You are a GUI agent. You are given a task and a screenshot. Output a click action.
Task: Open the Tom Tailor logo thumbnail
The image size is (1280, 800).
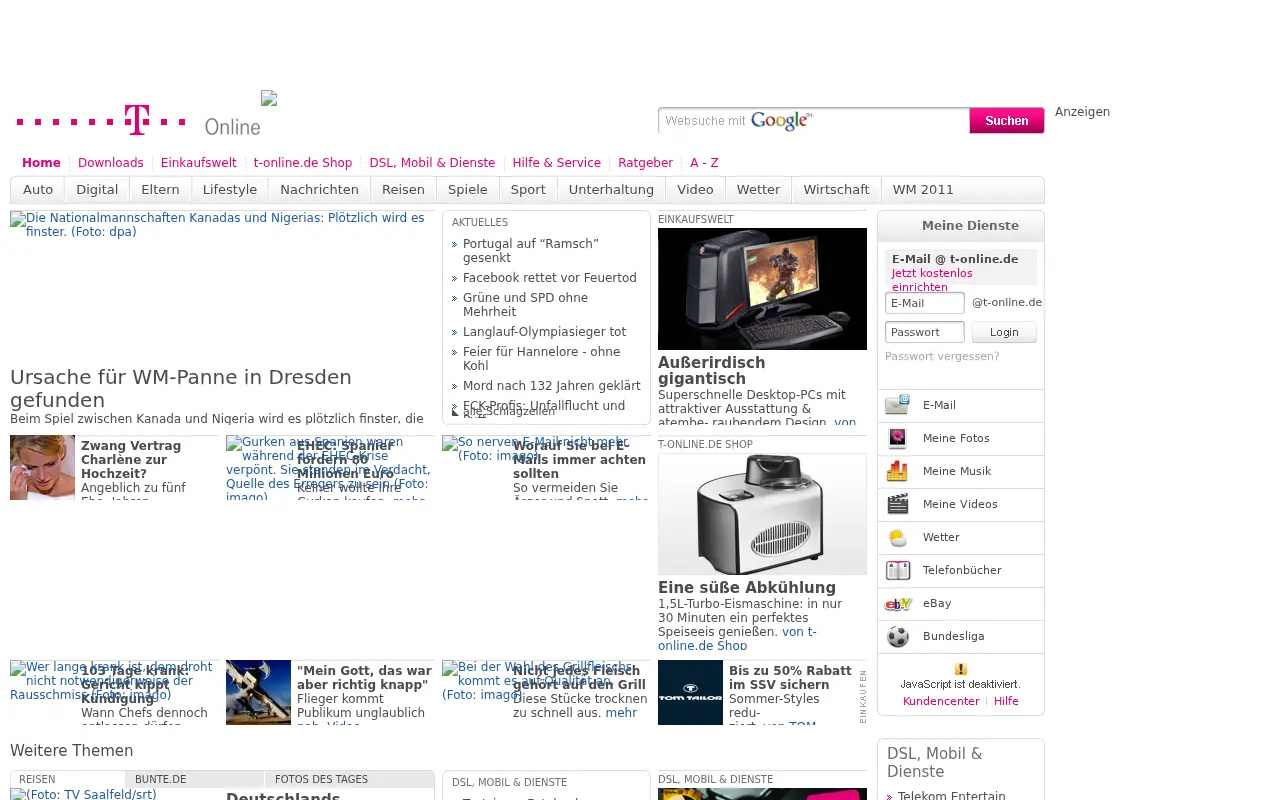pyautogui.click(x=690, y=692)
